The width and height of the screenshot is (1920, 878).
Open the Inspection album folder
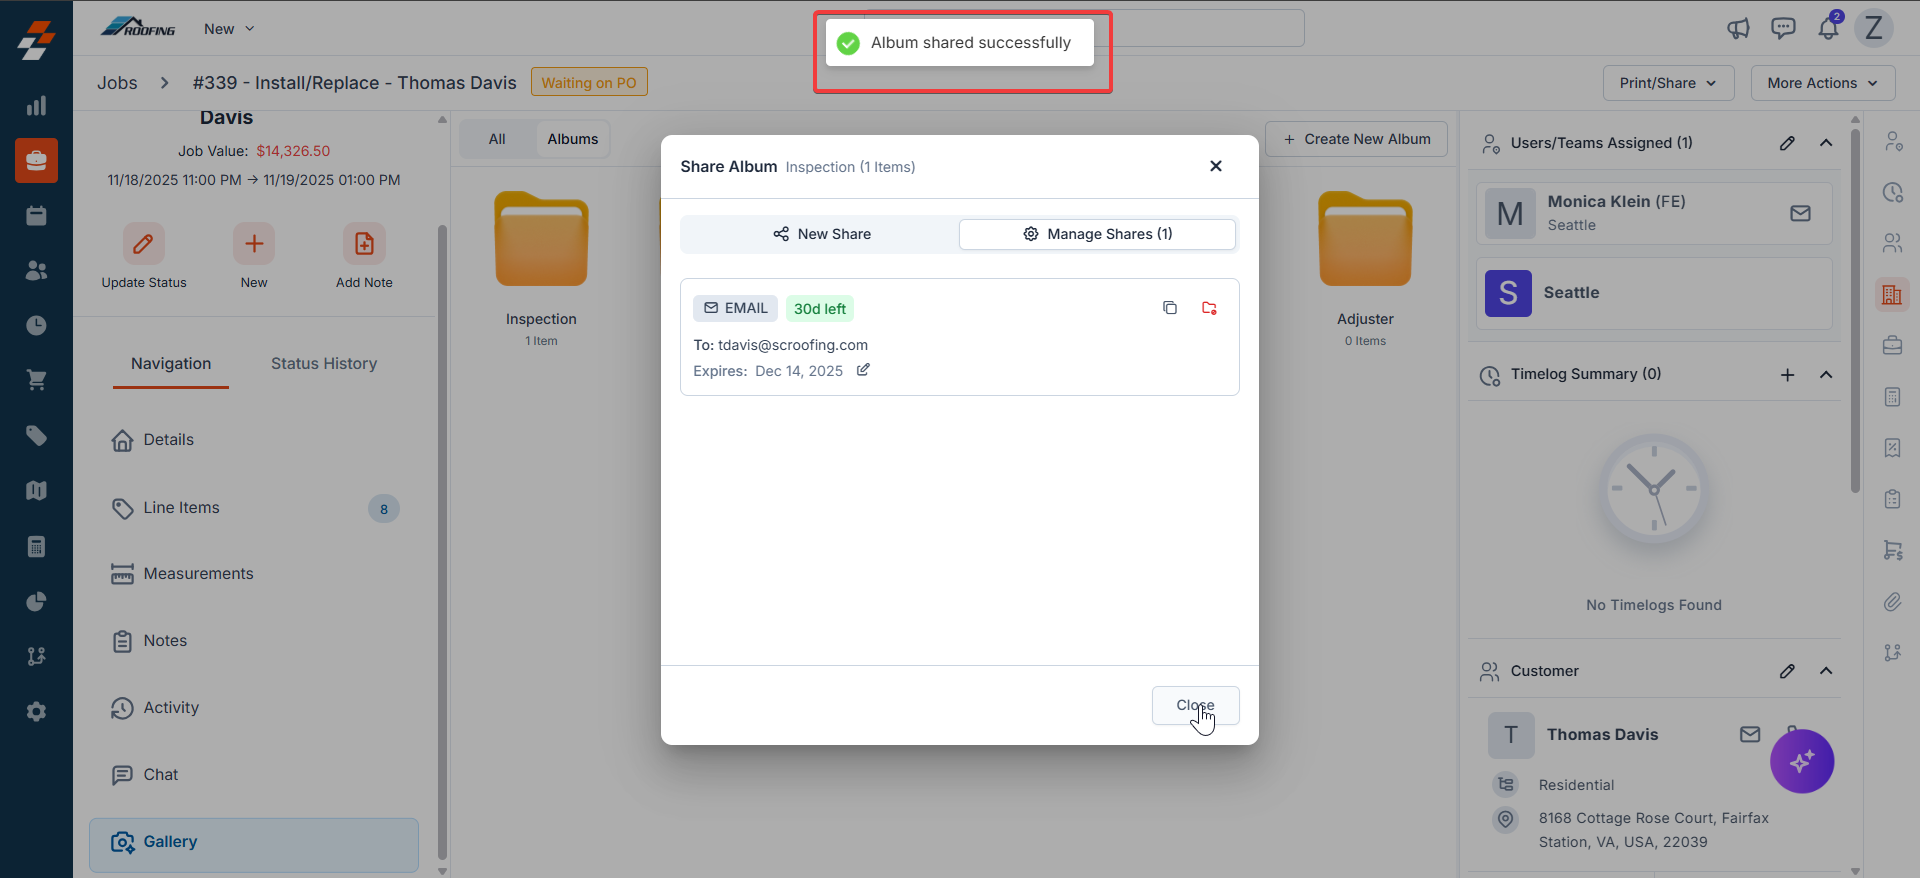pyautogui.click(x=541, y=240)
